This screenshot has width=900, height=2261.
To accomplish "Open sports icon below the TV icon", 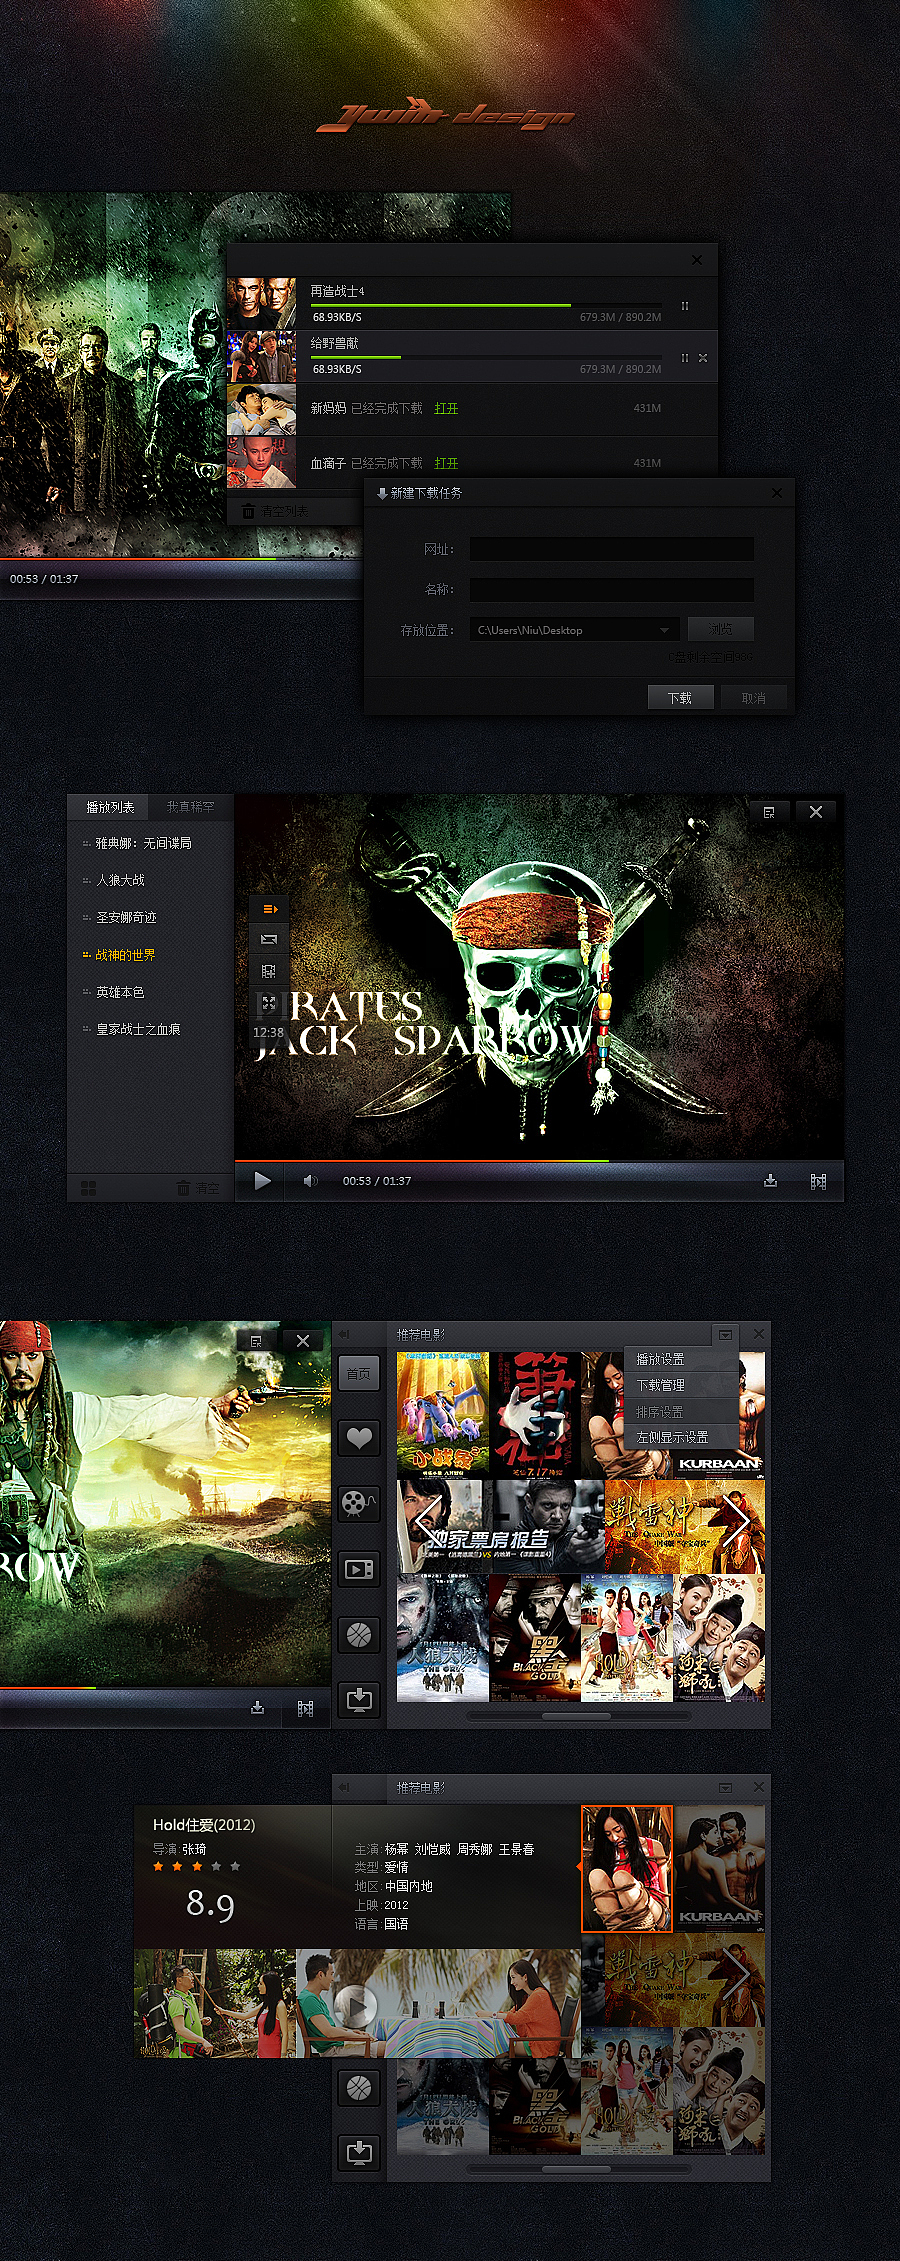I will pyautogui.click(x=359, y=1634).
